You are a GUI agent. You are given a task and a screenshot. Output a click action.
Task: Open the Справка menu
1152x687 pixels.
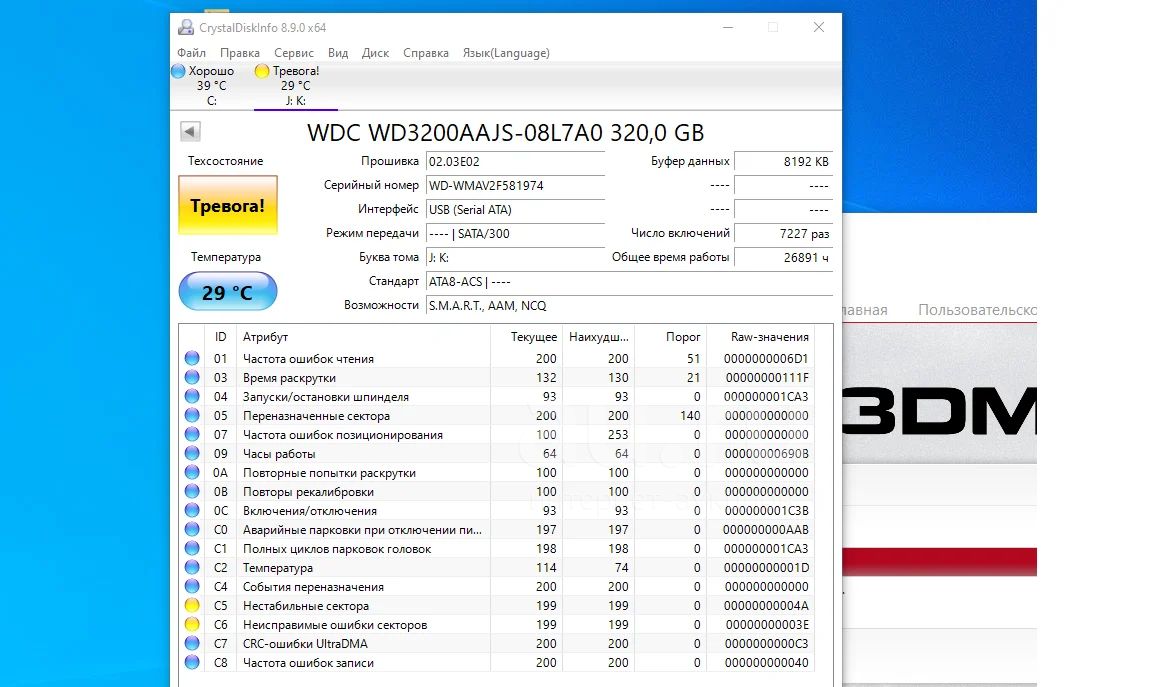click(x=426, y=53)
